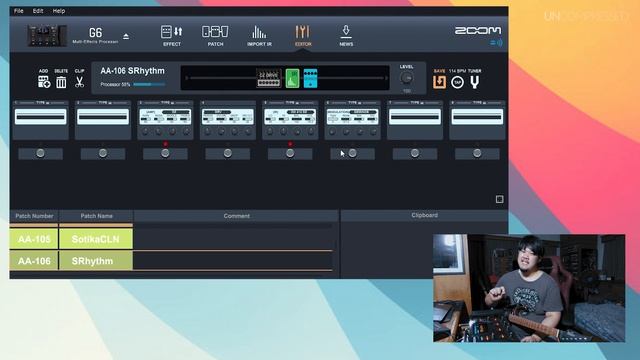
Task: Toggle footswitch of effect slot 7
Action: pos(415,153)
